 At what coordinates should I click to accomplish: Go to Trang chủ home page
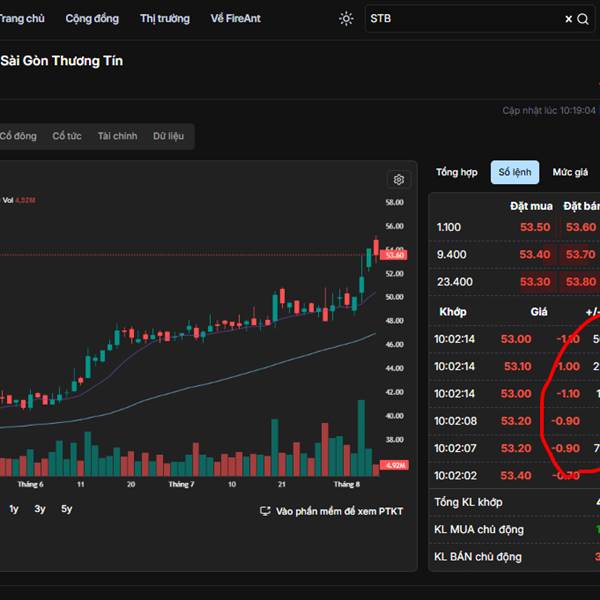[21, 18]
